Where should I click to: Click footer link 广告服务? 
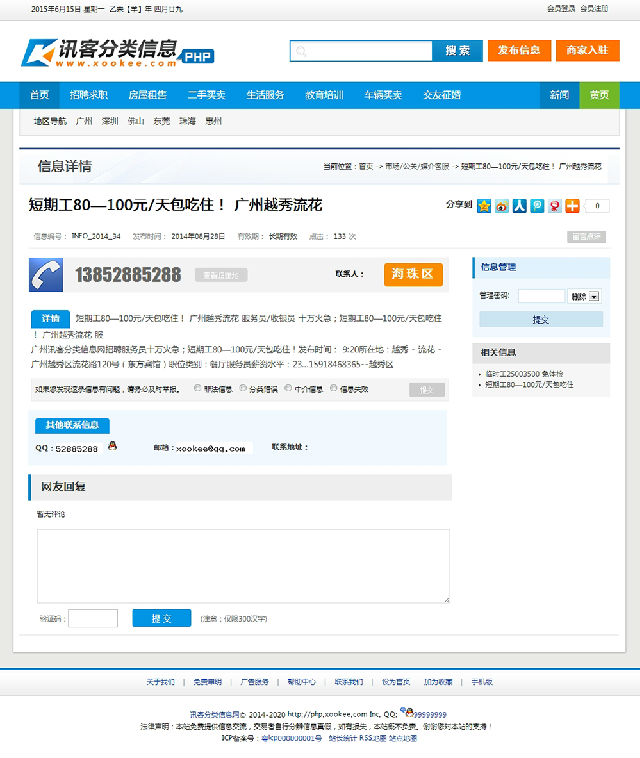coord(254,682)
